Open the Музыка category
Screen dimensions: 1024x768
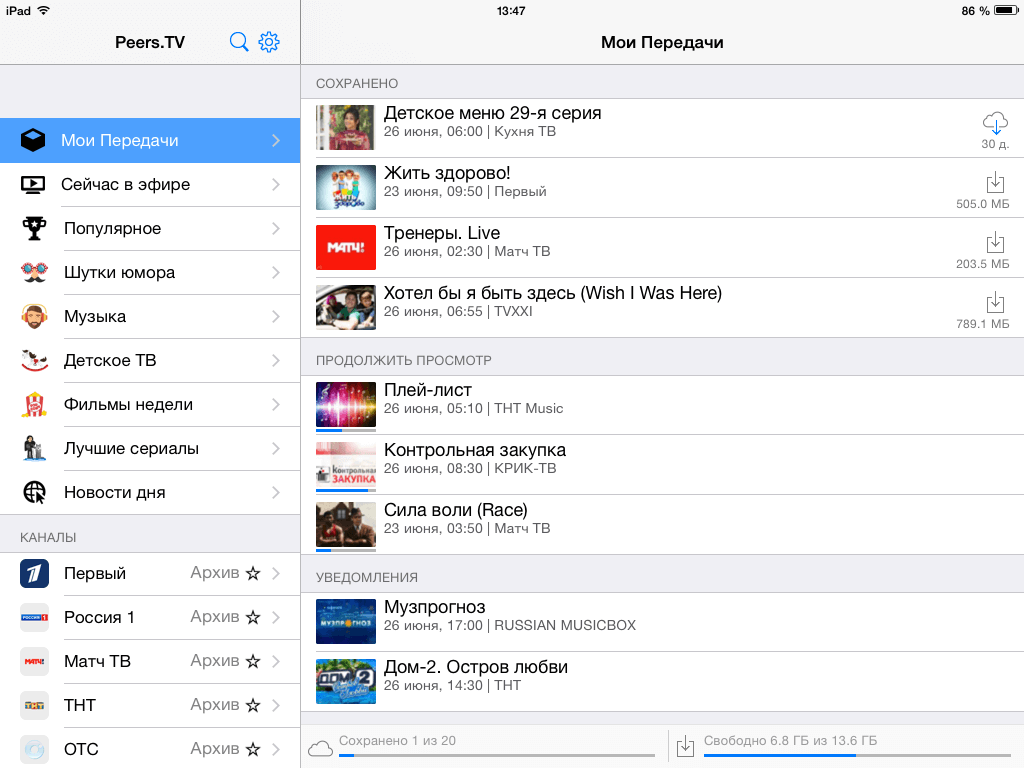150,317
